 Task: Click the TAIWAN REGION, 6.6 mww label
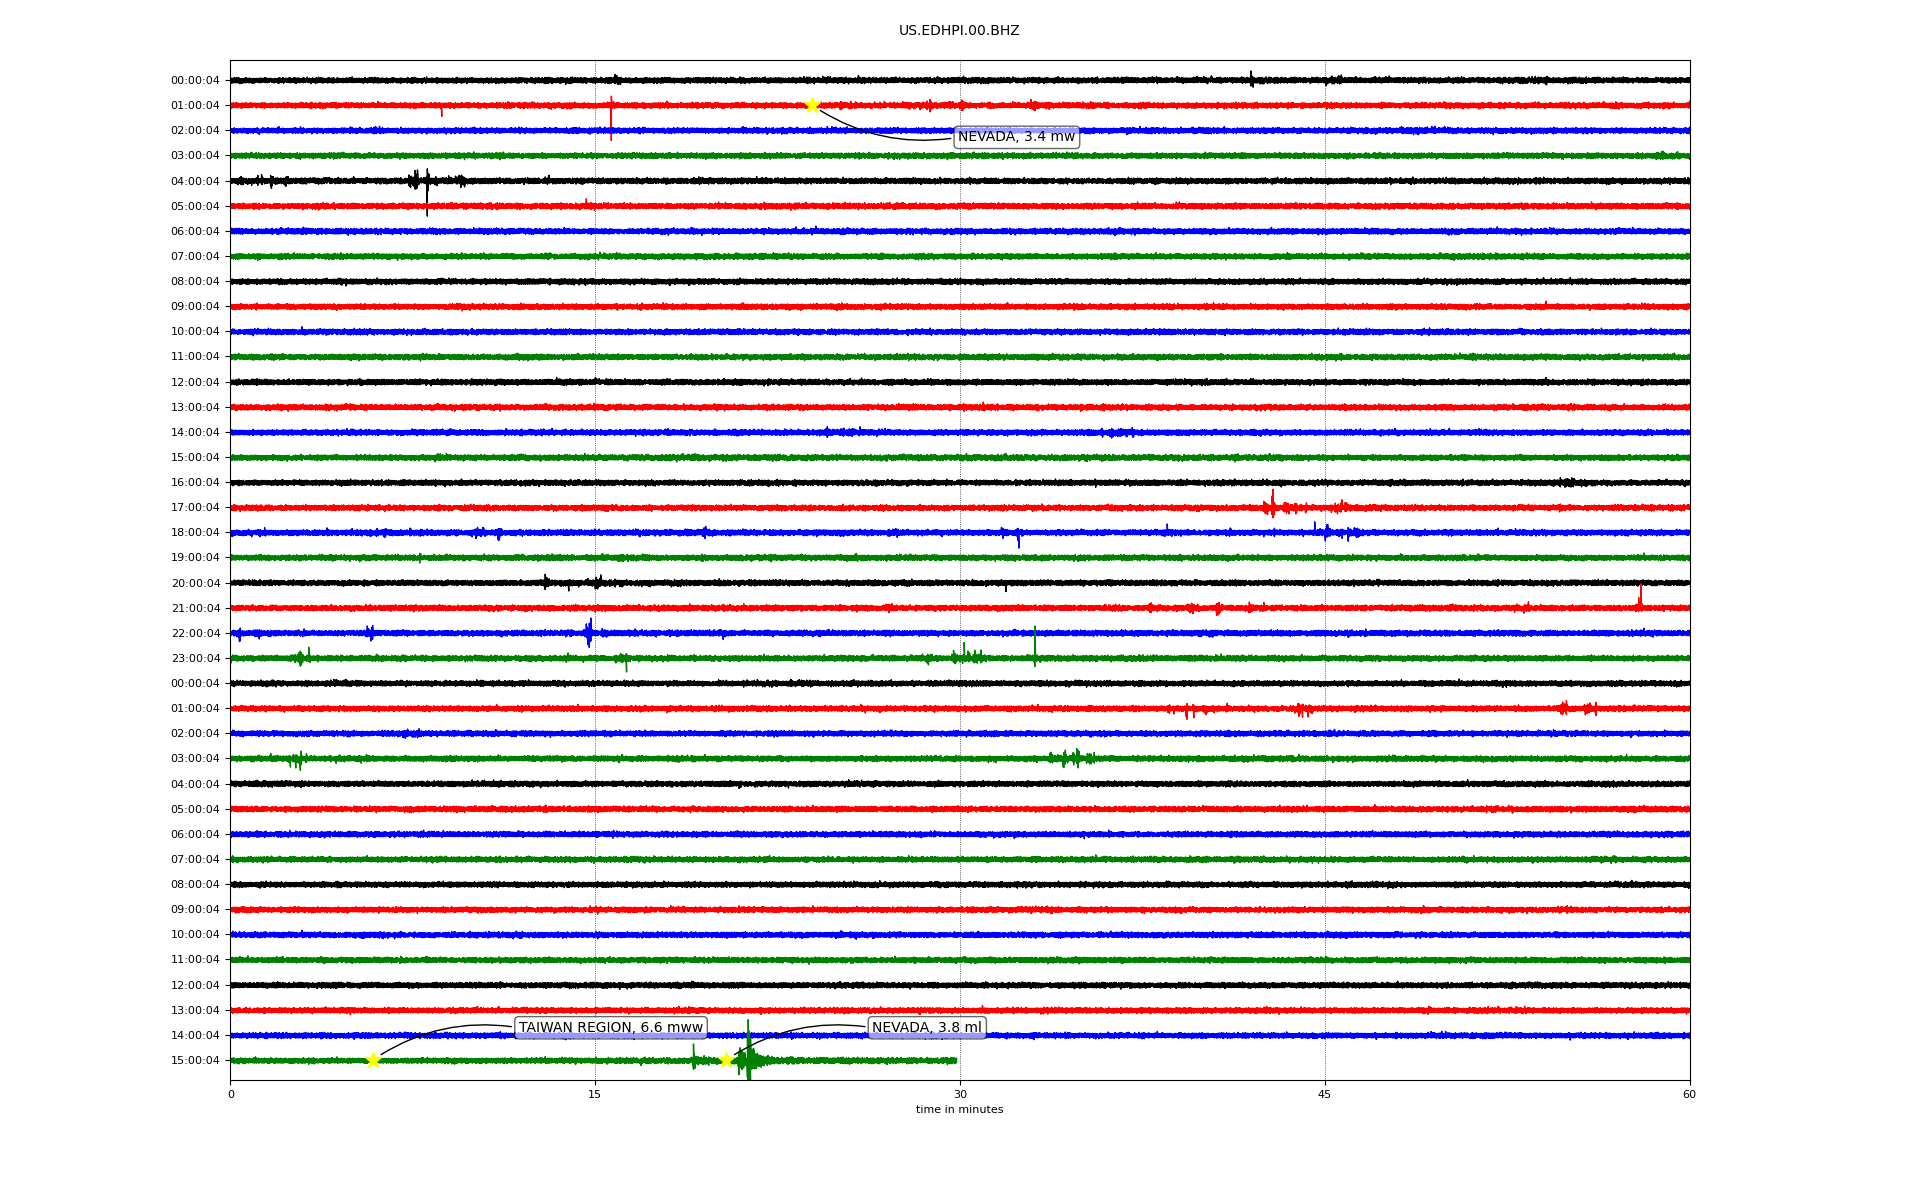pyautogui.click(x=610, y=1028)
